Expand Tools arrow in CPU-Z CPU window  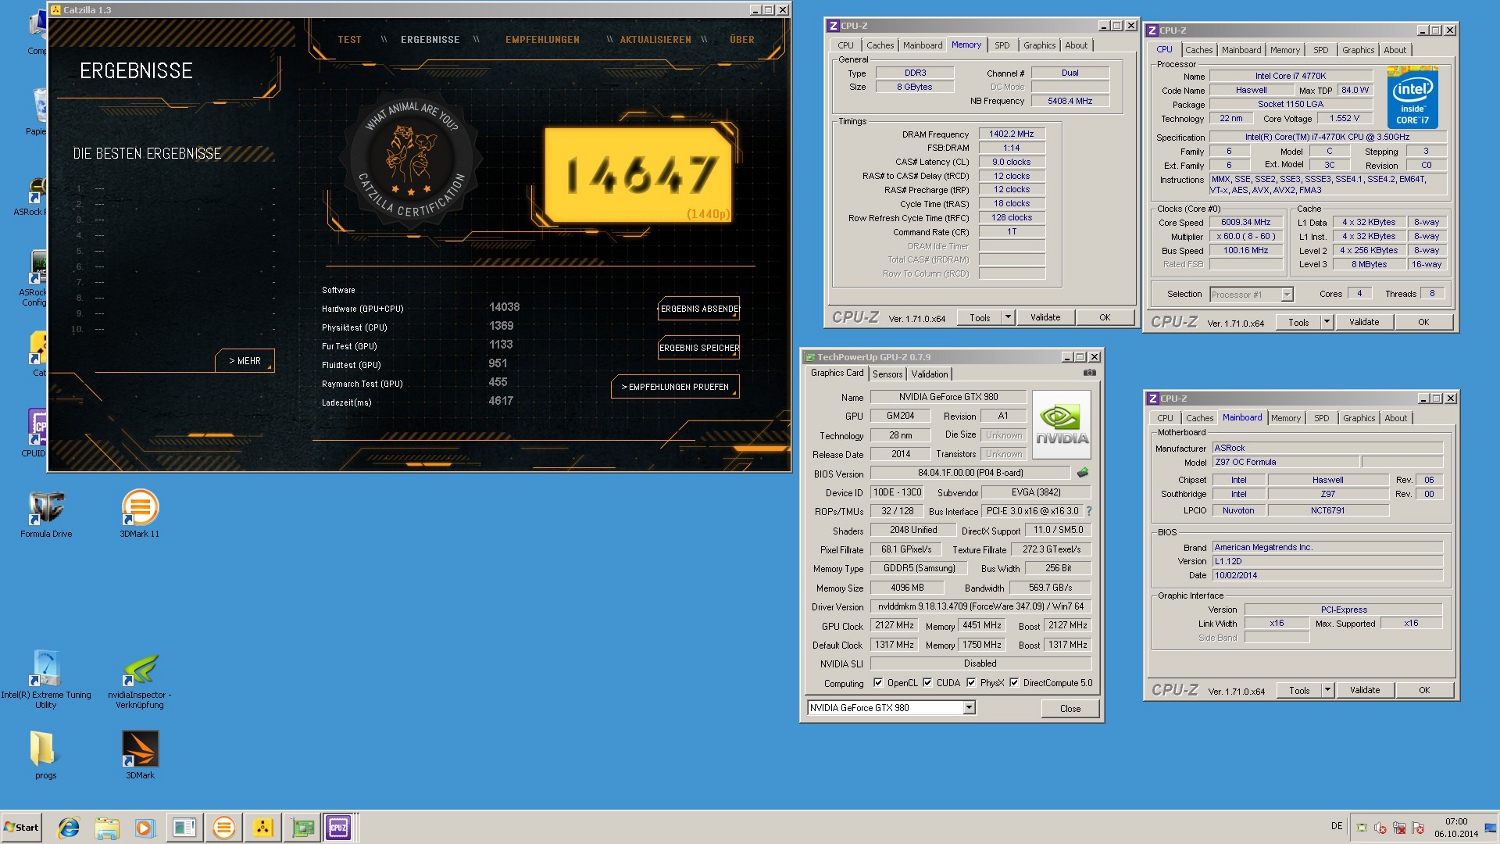[x=1327, y=322]
